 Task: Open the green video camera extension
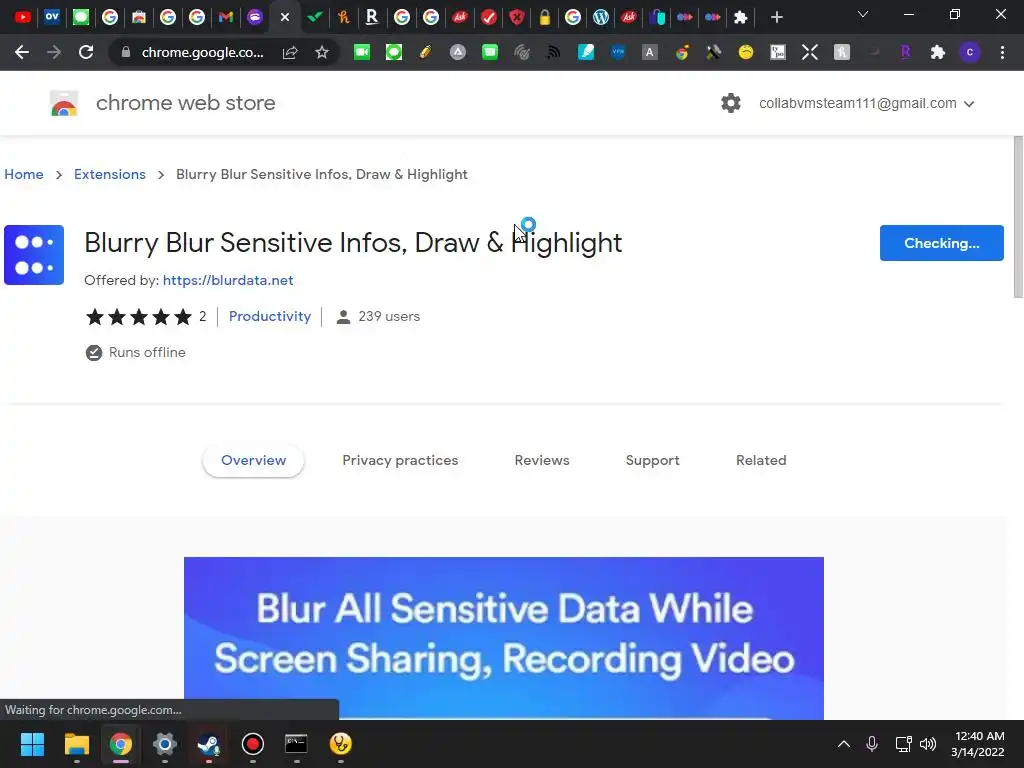(362, 52)
